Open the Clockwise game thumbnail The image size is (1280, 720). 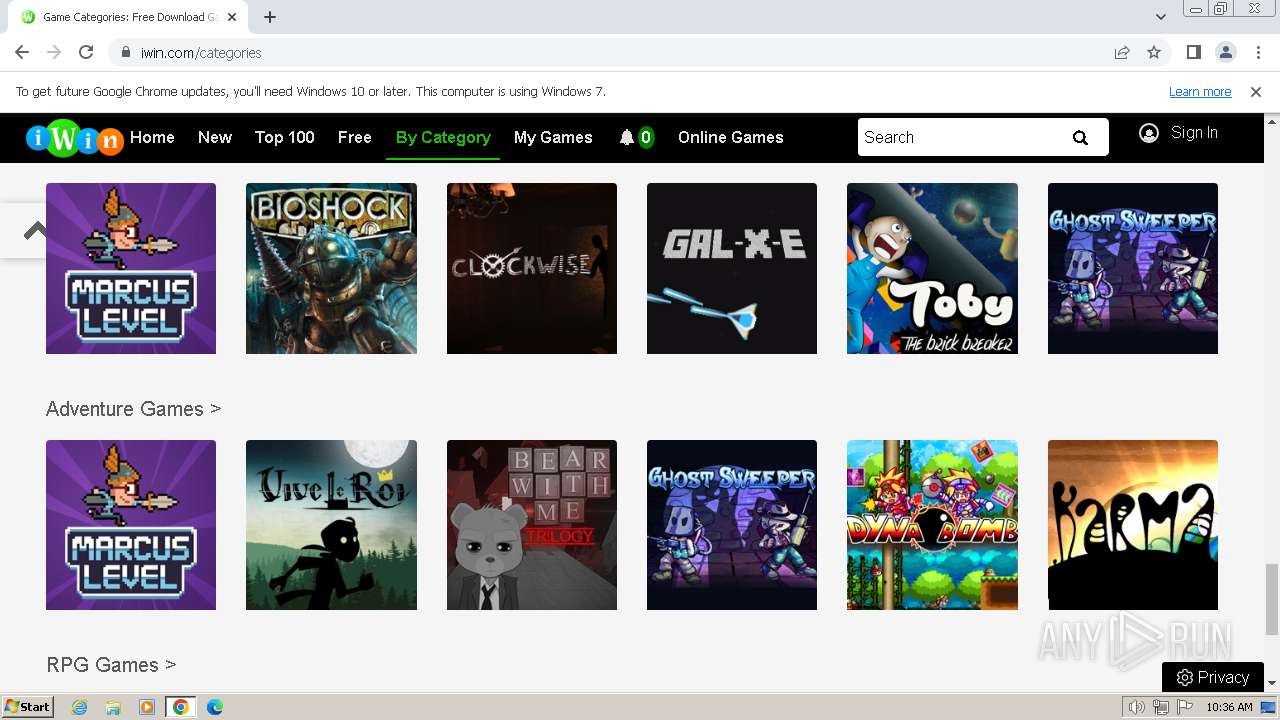(x=532, y=268)
